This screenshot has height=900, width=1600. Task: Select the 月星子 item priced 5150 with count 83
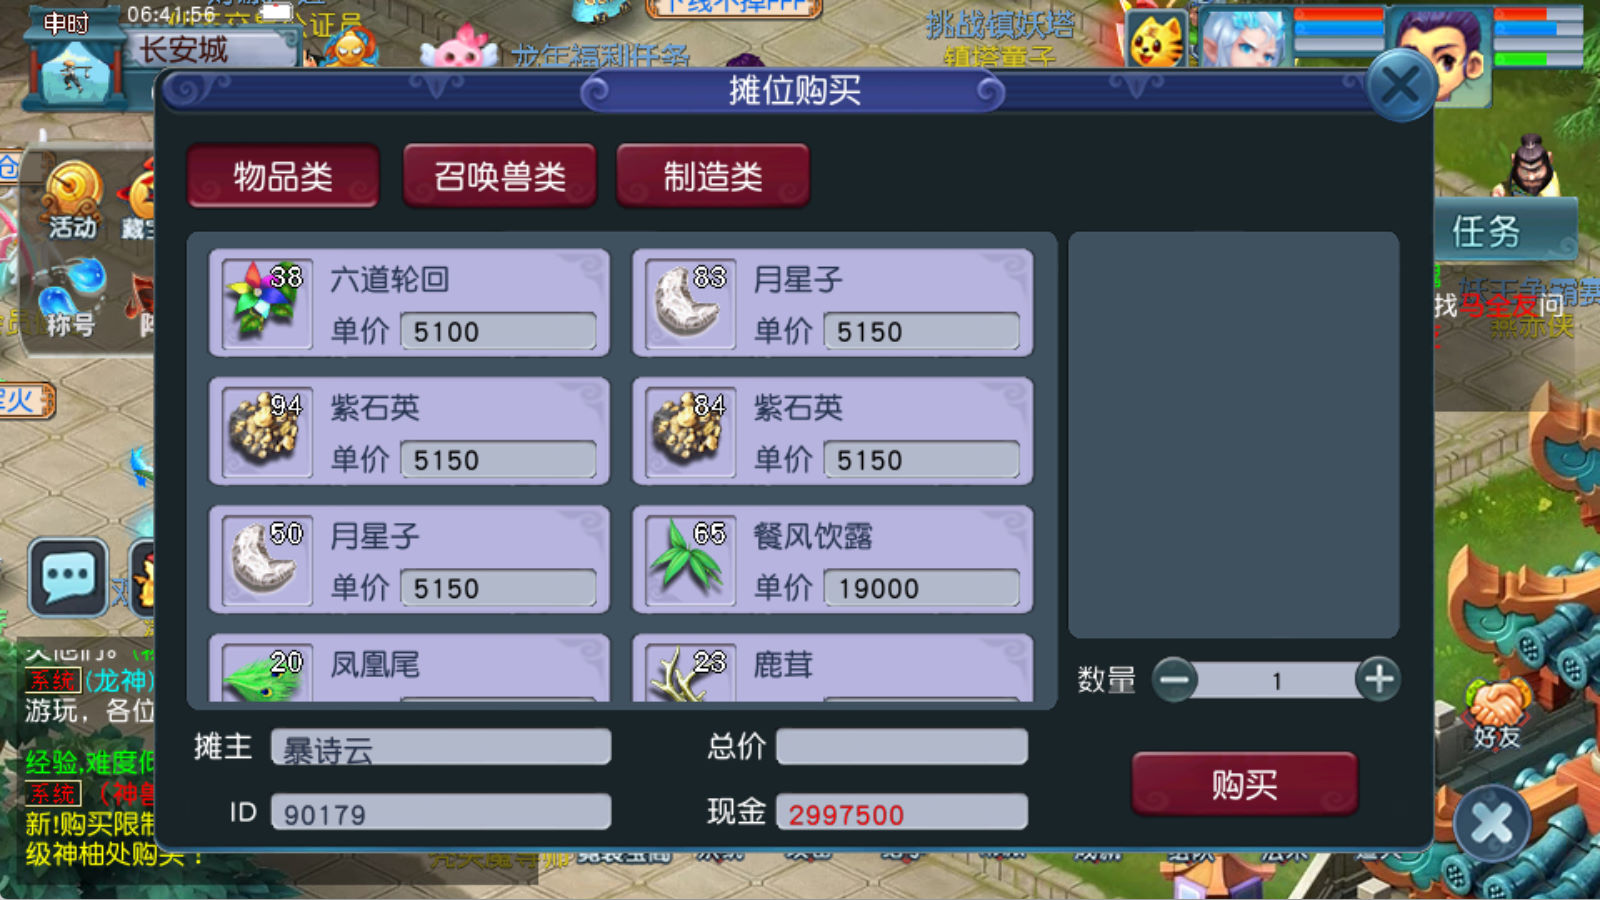(832, 304)
